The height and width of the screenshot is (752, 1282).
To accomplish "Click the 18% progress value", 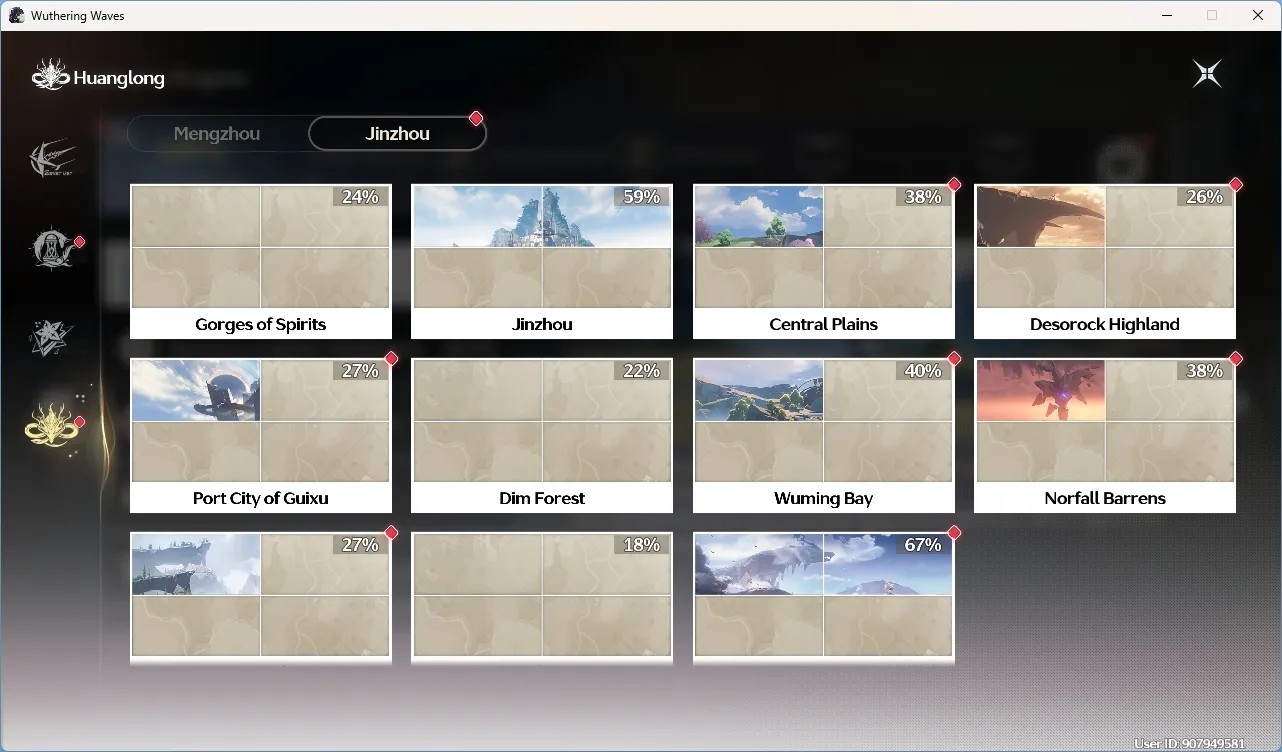I will click(x=642, y=545).
